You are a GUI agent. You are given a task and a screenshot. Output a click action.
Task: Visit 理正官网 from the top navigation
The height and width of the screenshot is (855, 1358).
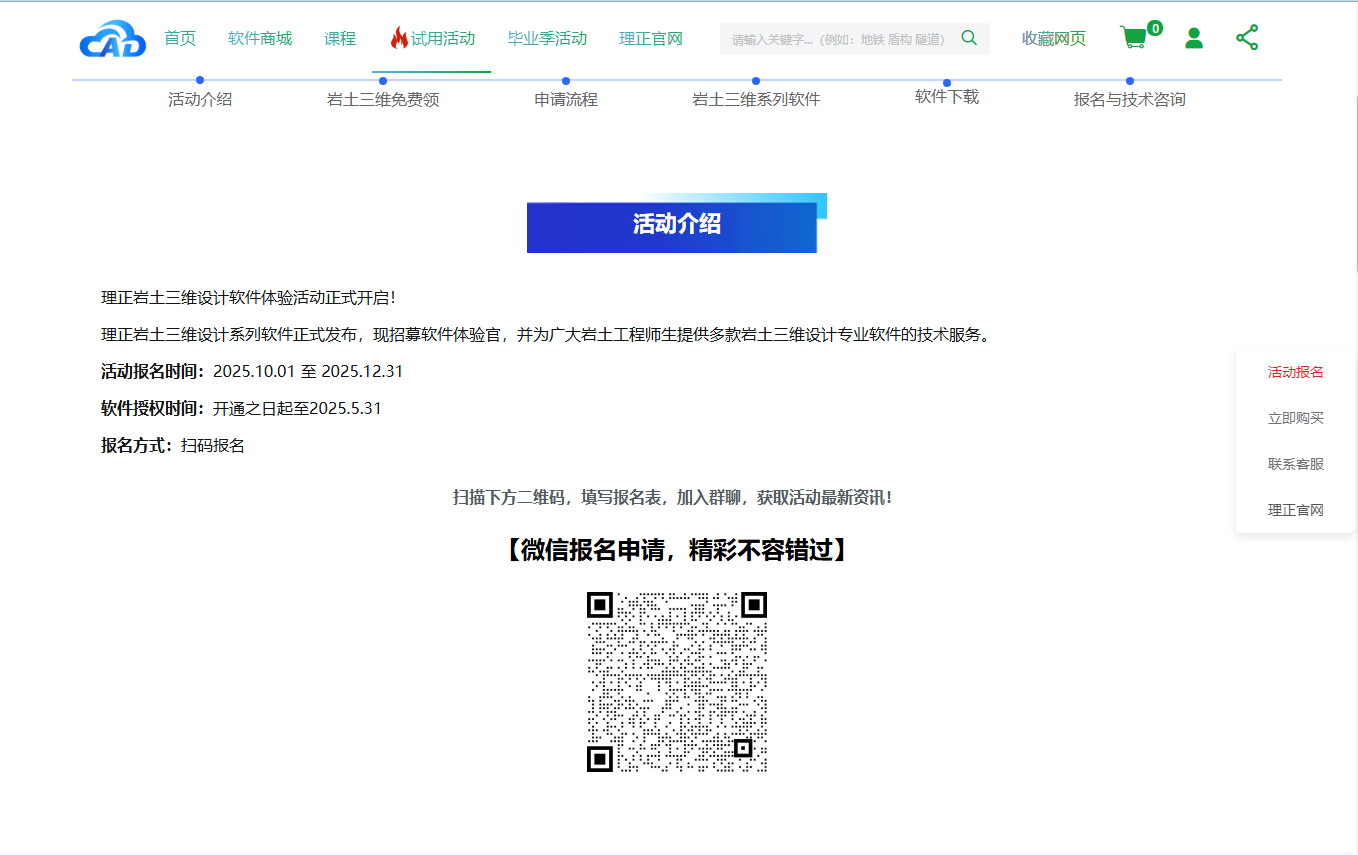(x=651, y=39)
